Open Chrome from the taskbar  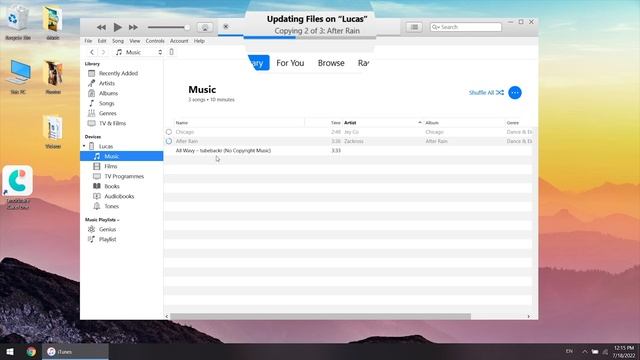coord(31,351)
